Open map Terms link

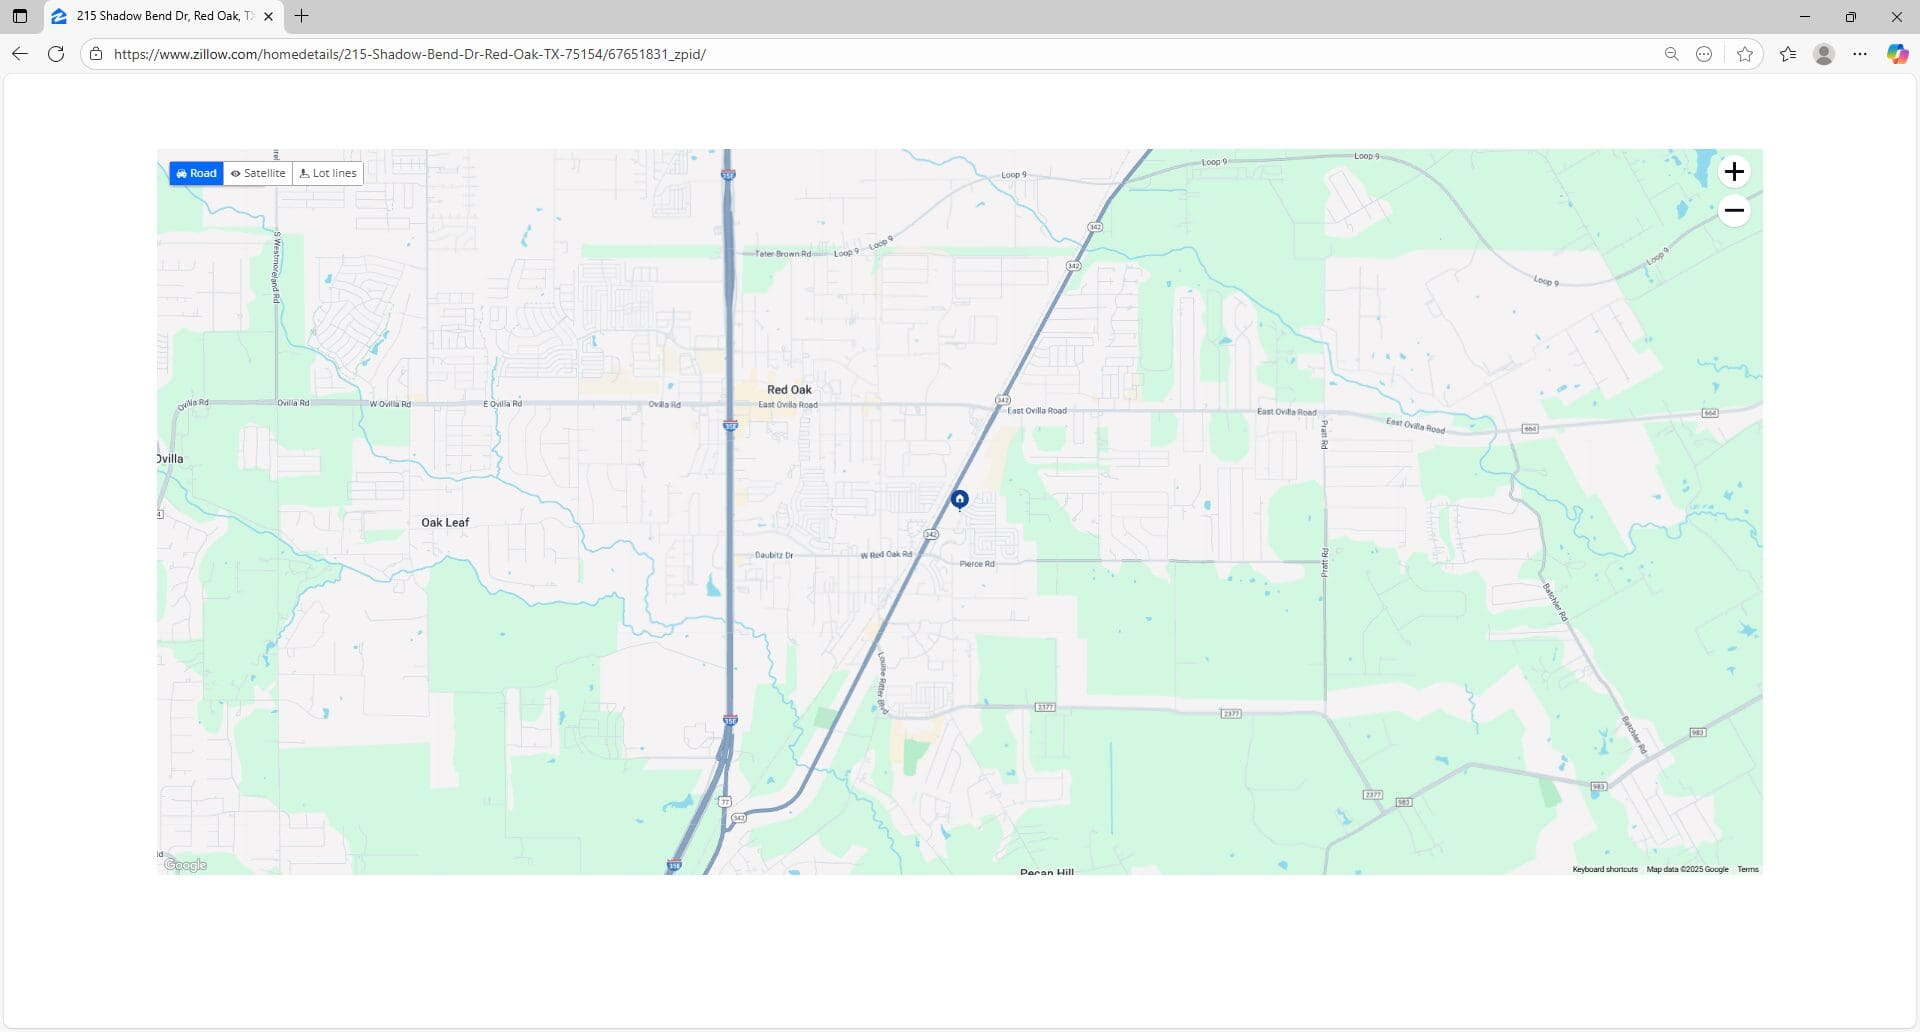pyautogui.click(x=1747, y=869)
